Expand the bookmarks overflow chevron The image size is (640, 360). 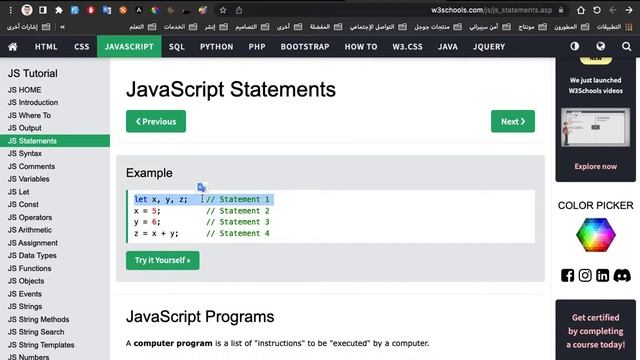[x=62, y=27]
